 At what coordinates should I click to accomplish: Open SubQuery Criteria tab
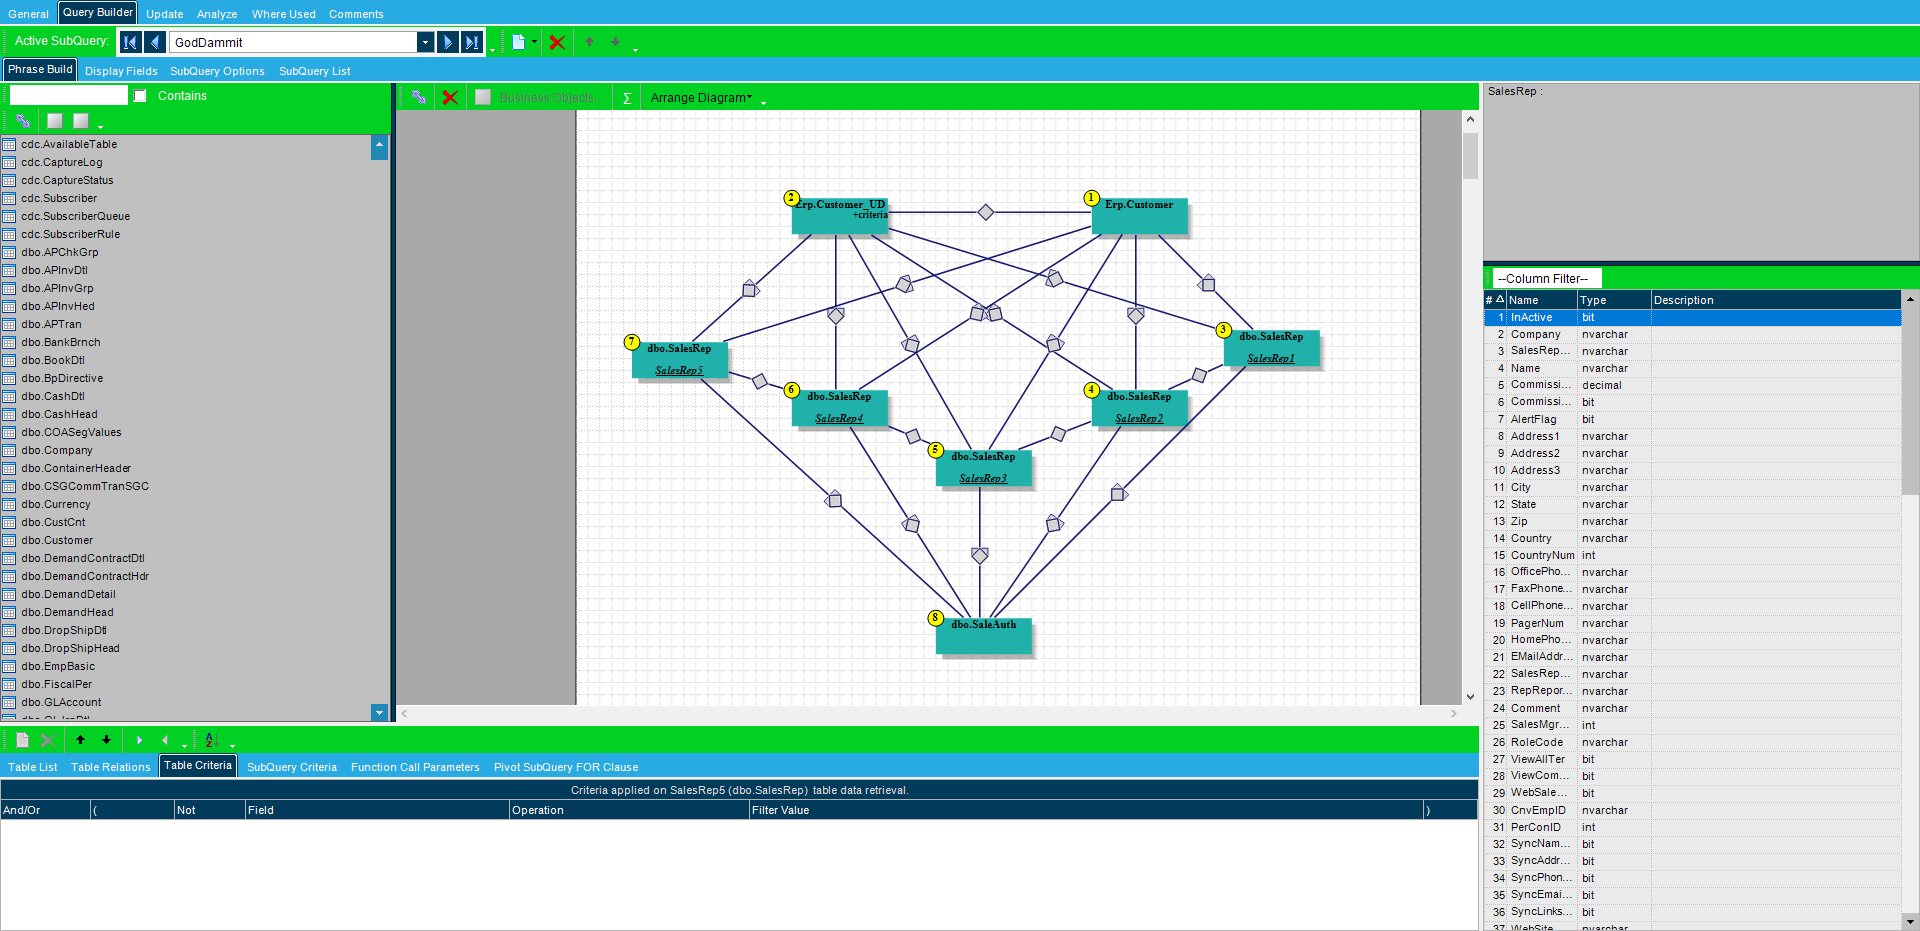click(292, 767)
